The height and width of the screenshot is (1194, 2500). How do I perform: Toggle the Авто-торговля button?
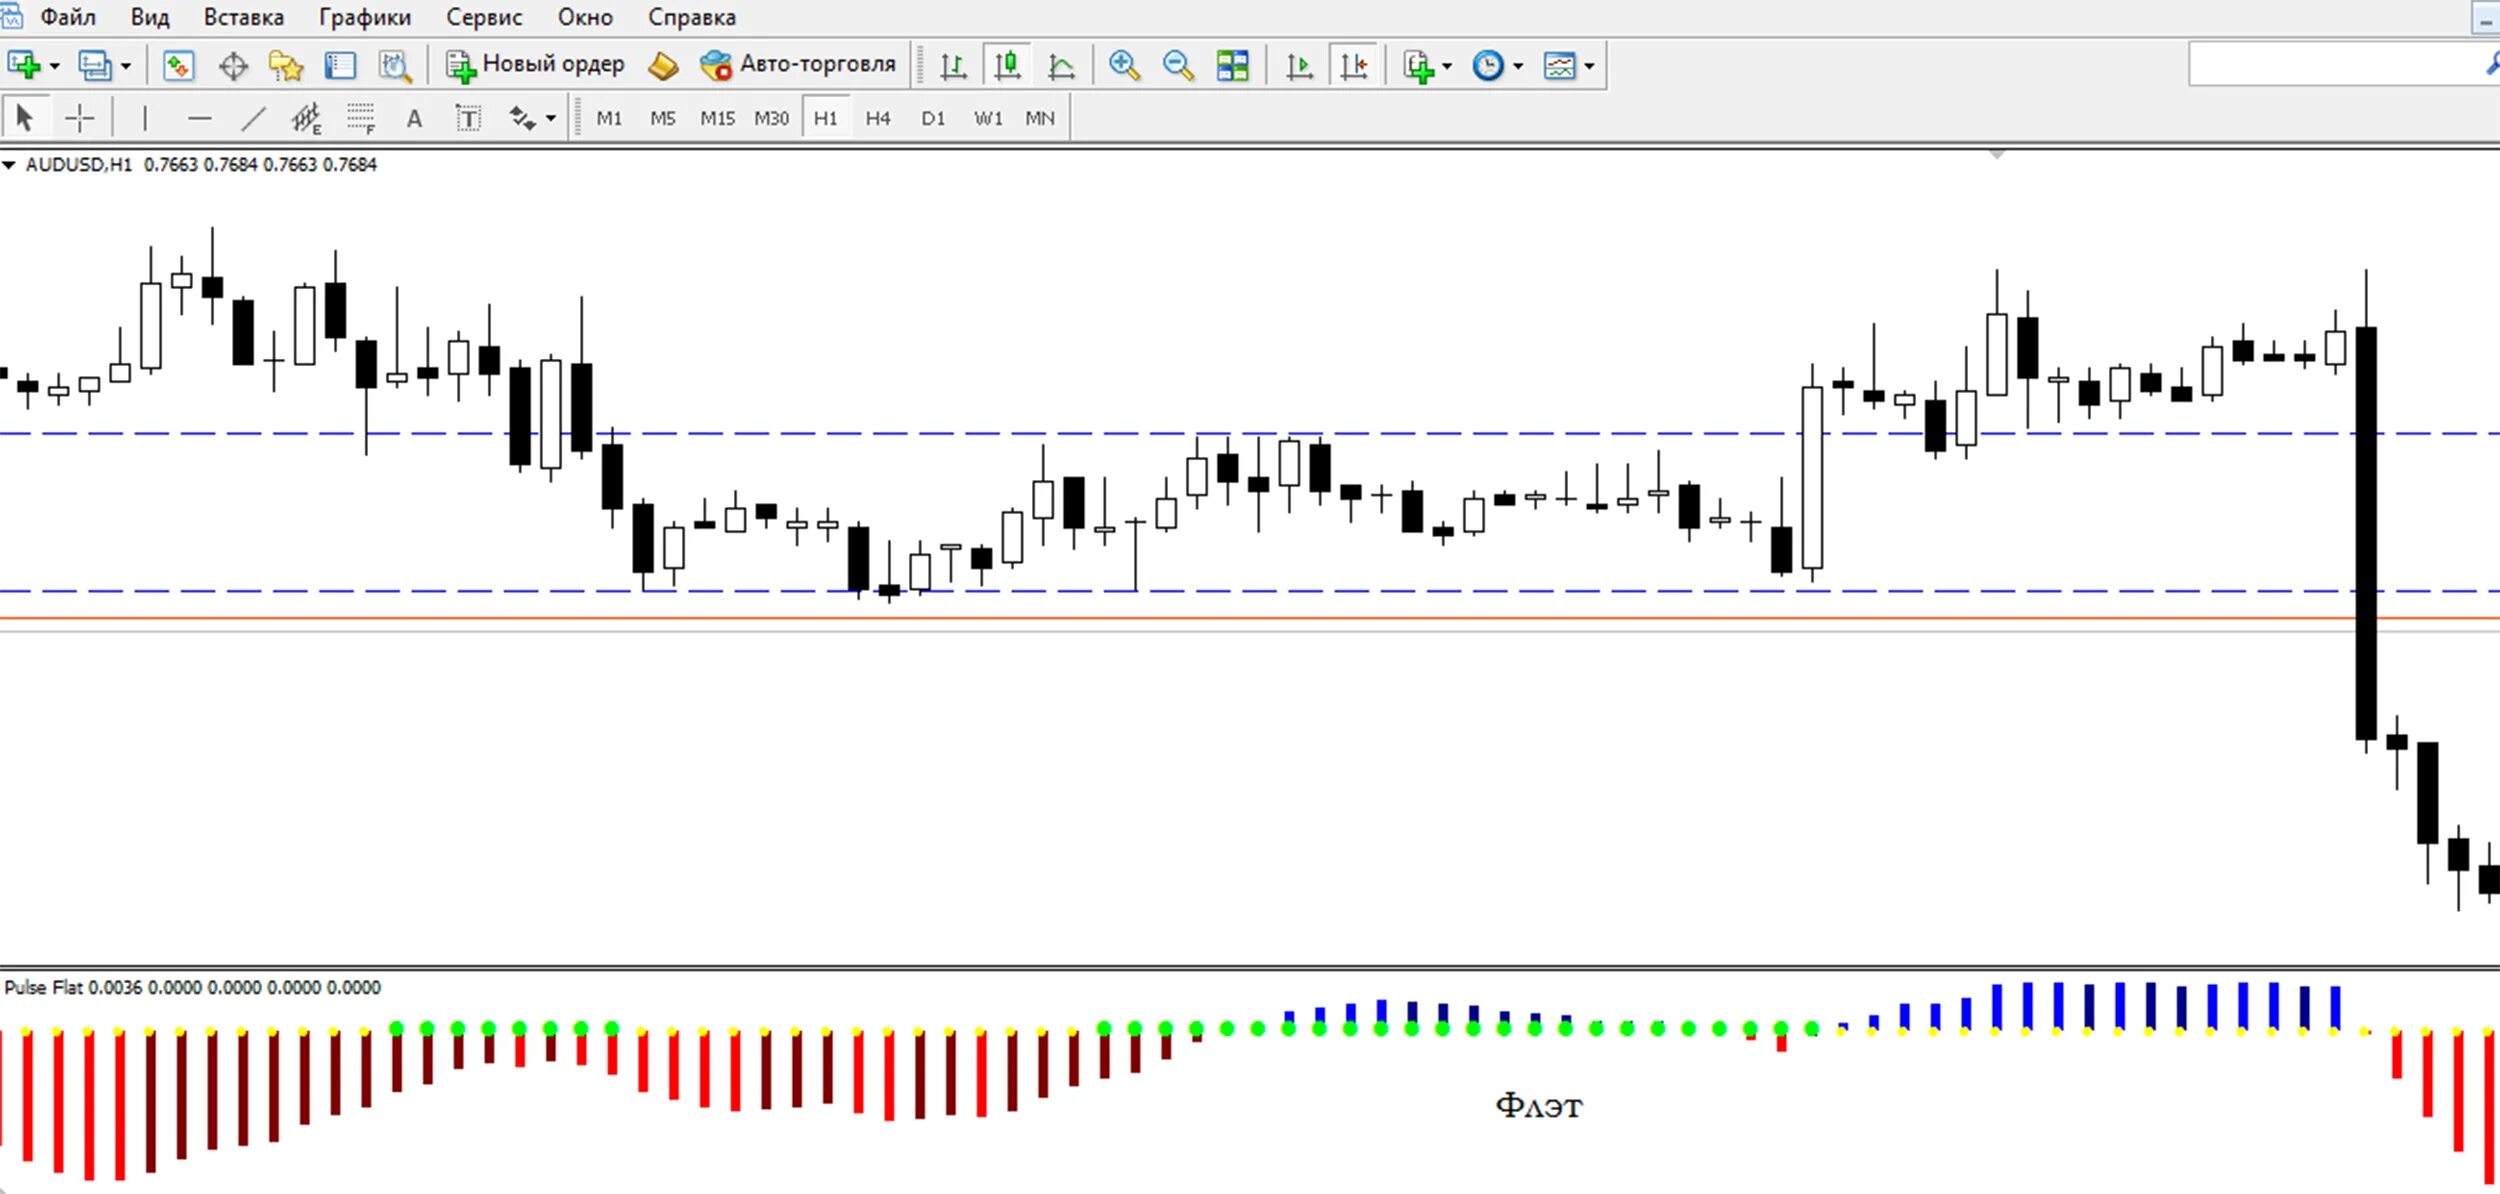coord(797,65)
